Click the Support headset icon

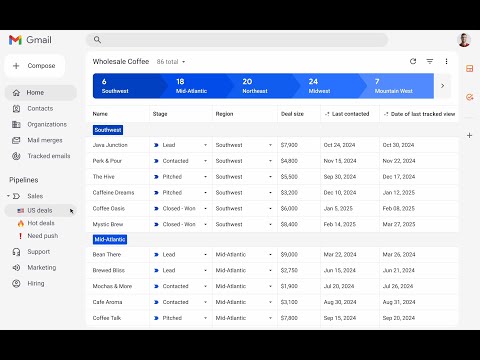16,252
